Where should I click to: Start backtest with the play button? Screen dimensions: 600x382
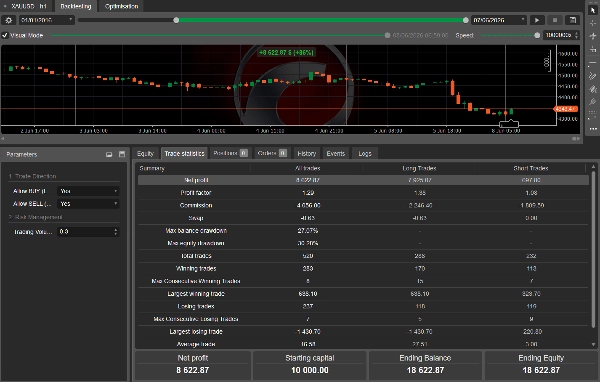click(537, 20)
